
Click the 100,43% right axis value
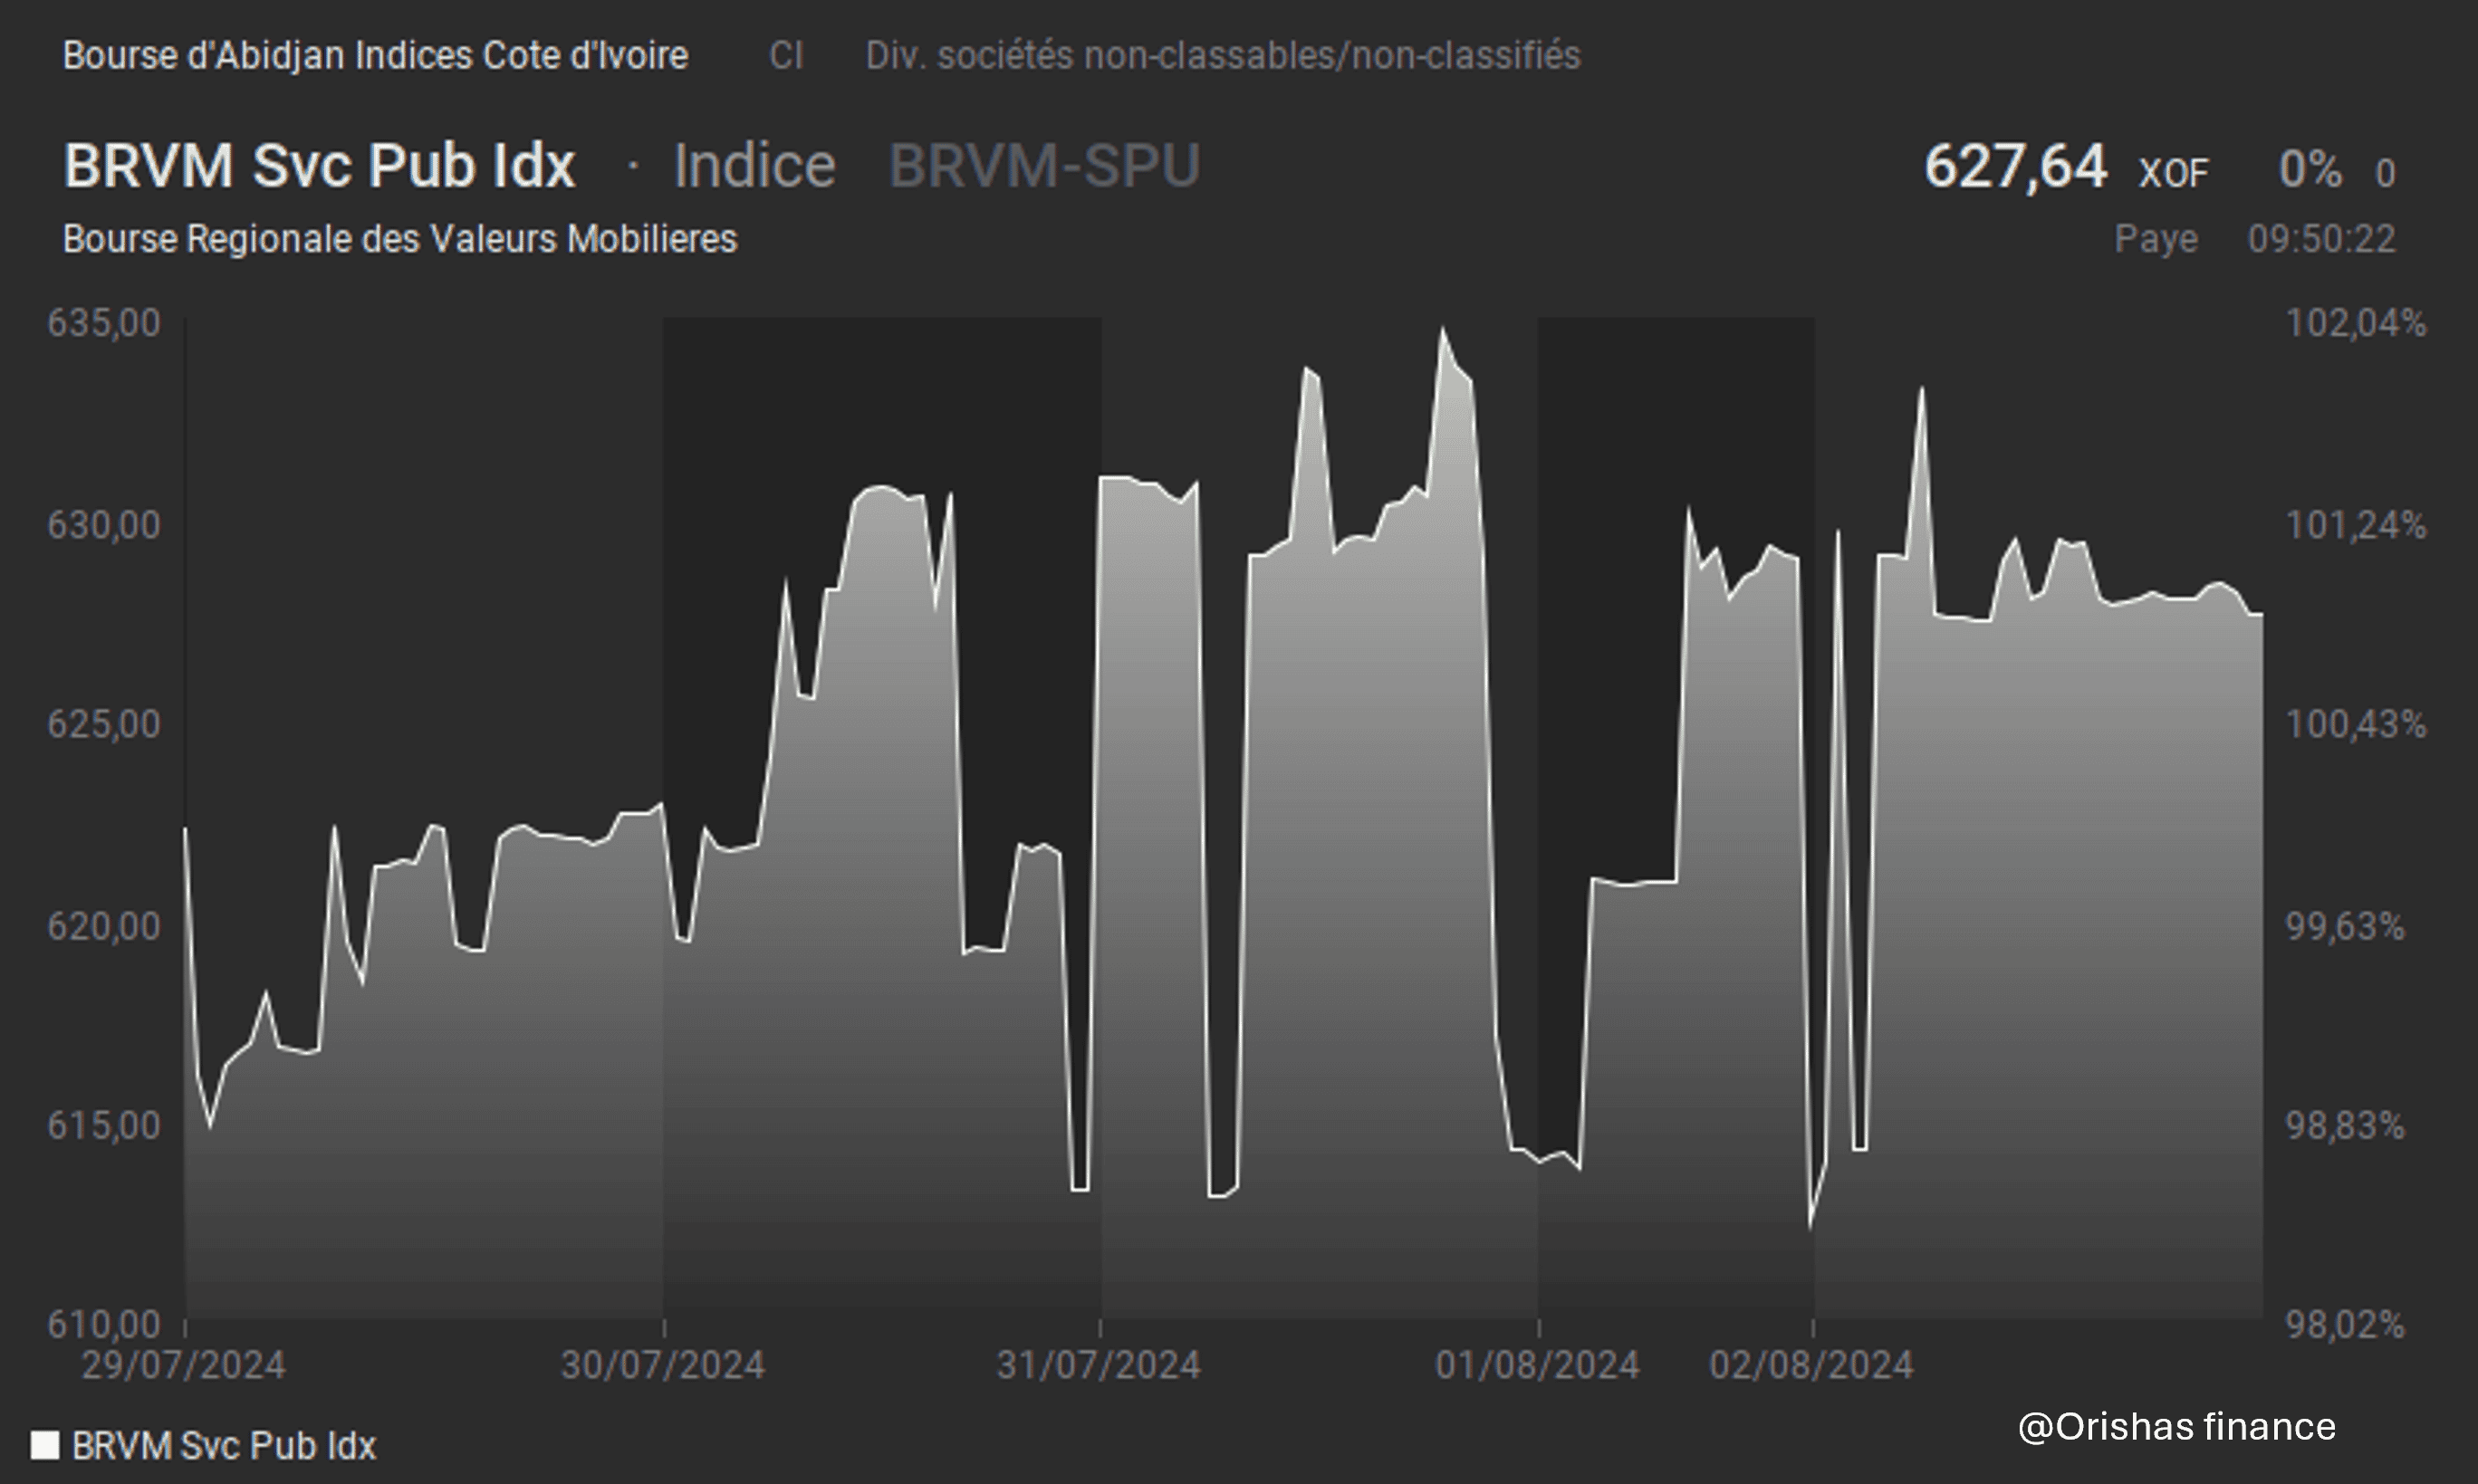coord(2356,724)
